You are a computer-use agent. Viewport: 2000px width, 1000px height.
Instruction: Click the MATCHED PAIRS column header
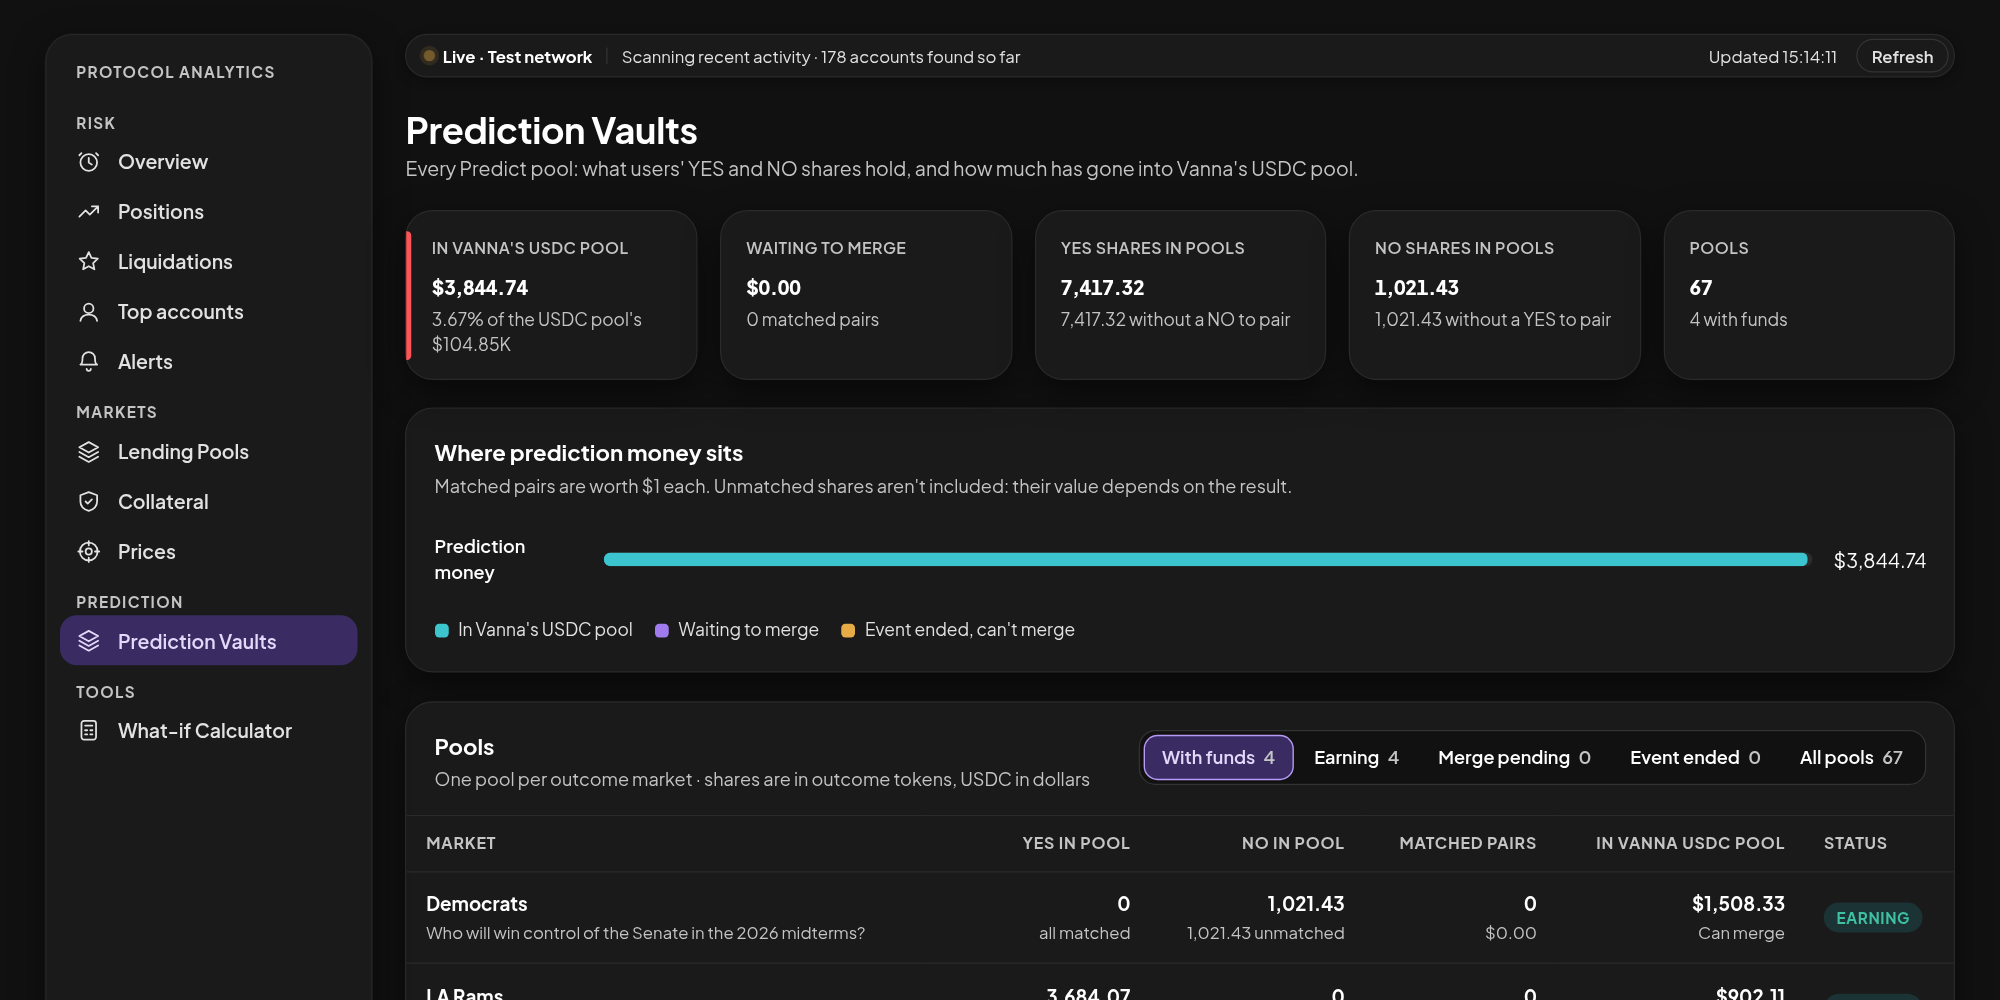click(1468, 843)
